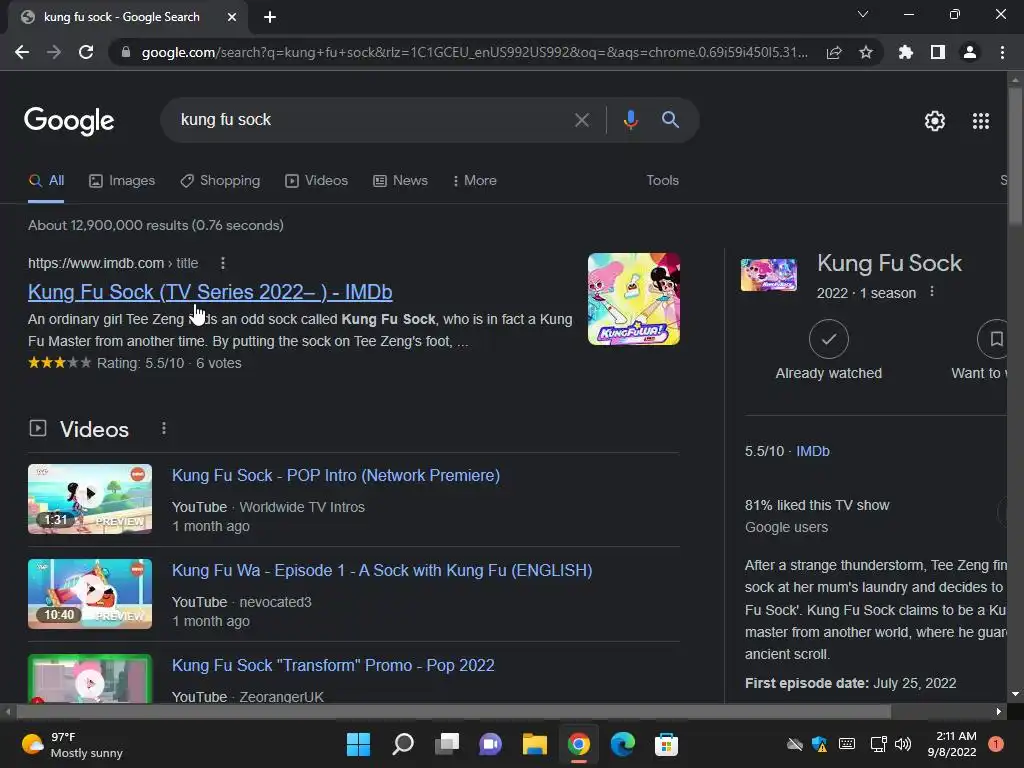Image resolution: width=1024 pixels, height=768 pixels.
Task: Open the Transform Promo Pop 2022 video
Action: tap(333, 665)
